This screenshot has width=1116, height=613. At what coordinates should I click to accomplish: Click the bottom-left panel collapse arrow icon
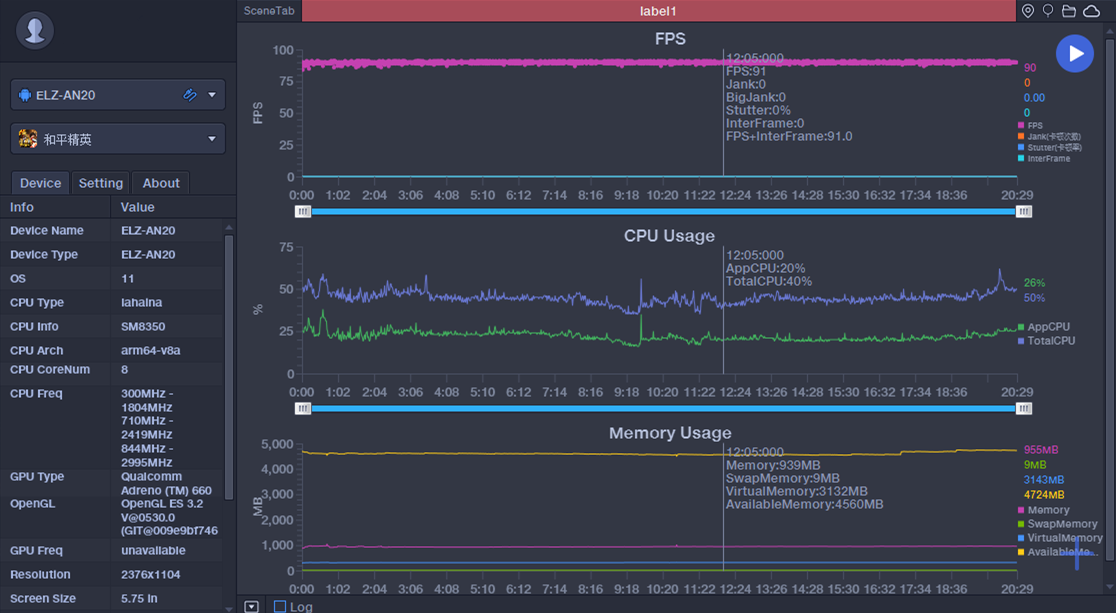pyautogui.click(x=252, y=606)
